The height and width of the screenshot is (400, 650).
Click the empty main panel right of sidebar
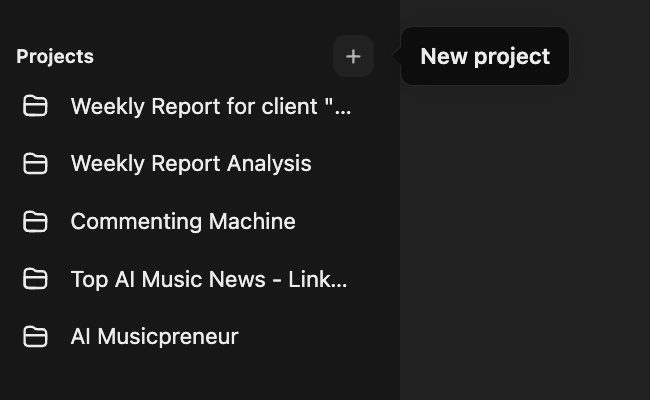click(525, 250)
